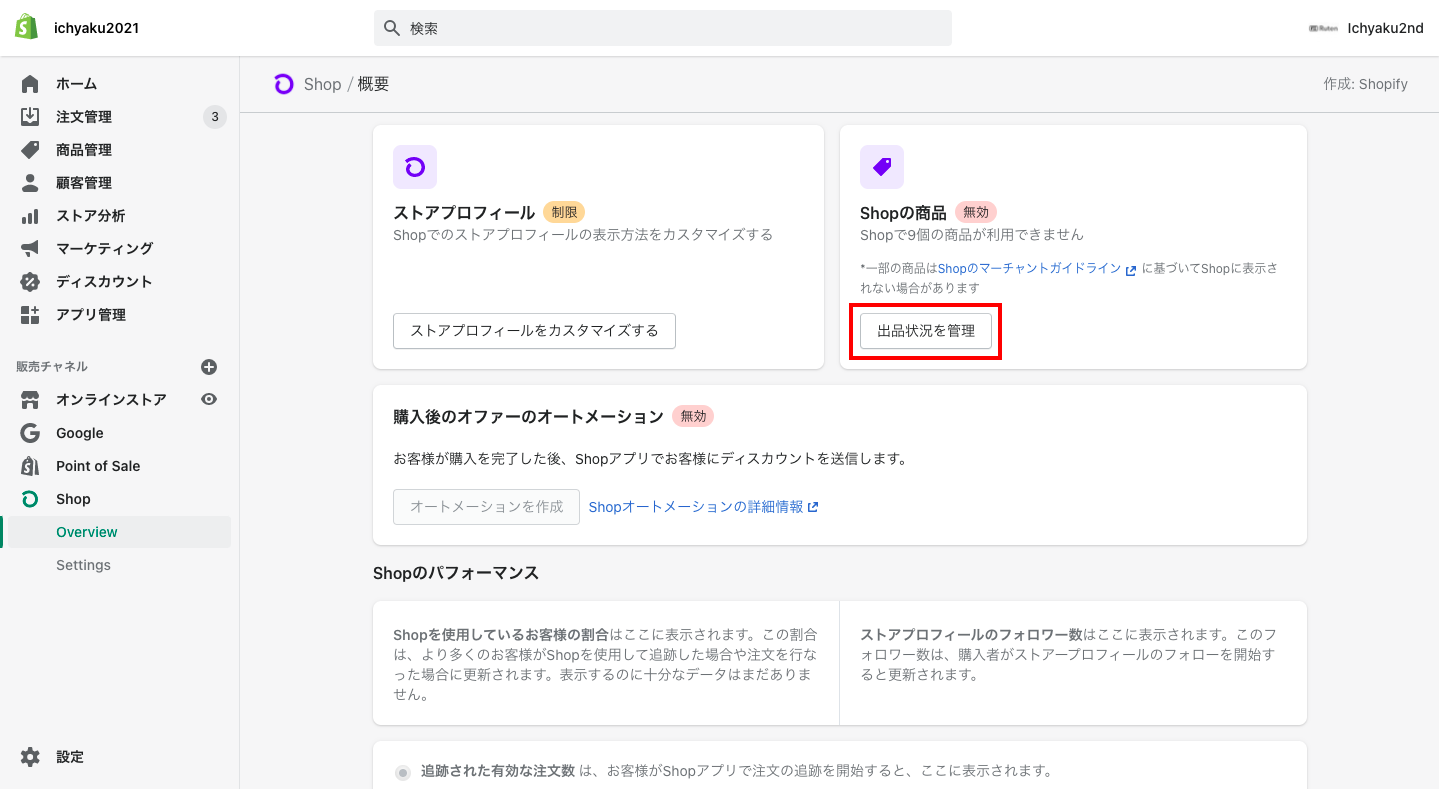The image size is (1439, 789).
Task: Click the Ichyaku2nd account avatar
Action: pos(1323,28)
